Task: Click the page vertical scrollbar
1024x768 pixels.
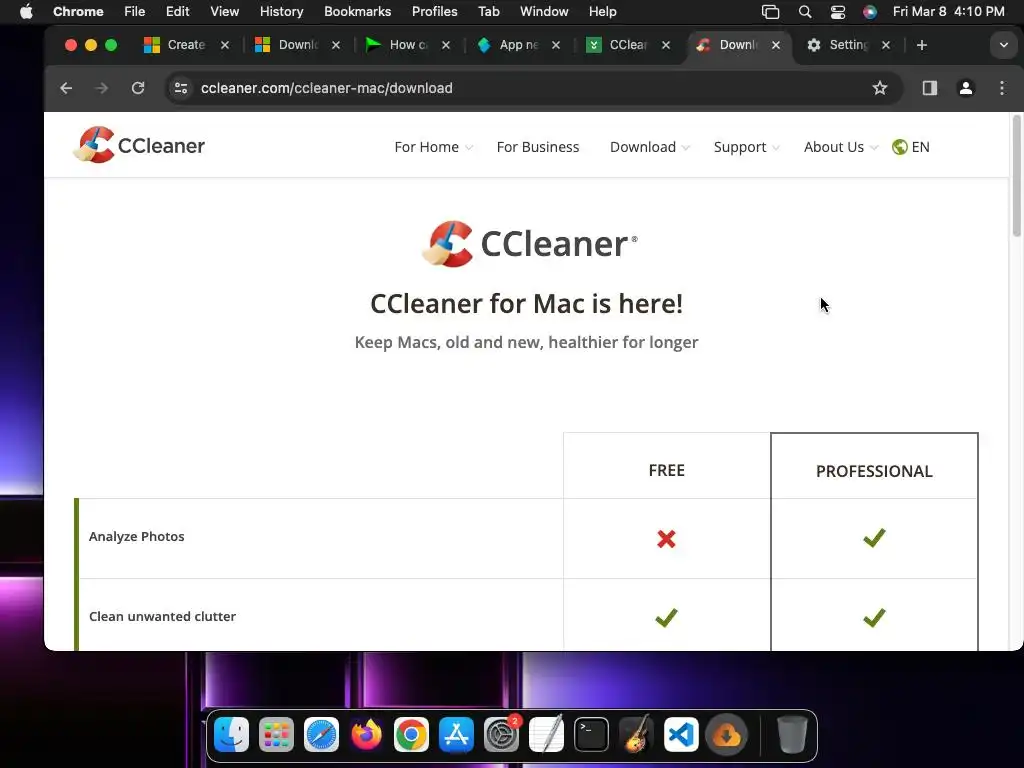Action: coord(1016,176)
